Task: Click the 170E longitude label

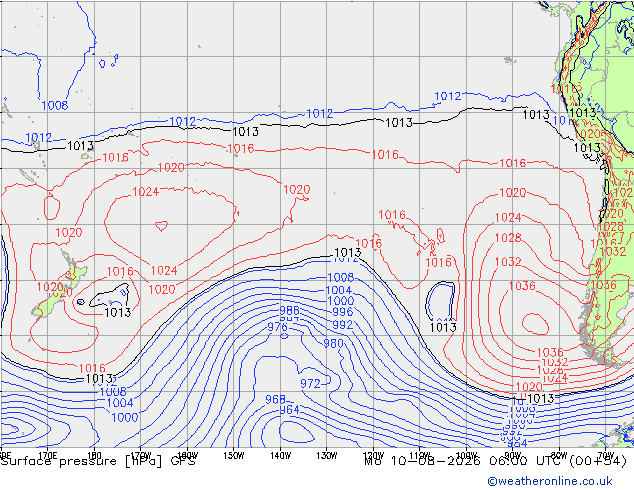Action: [x=47, y=456]
